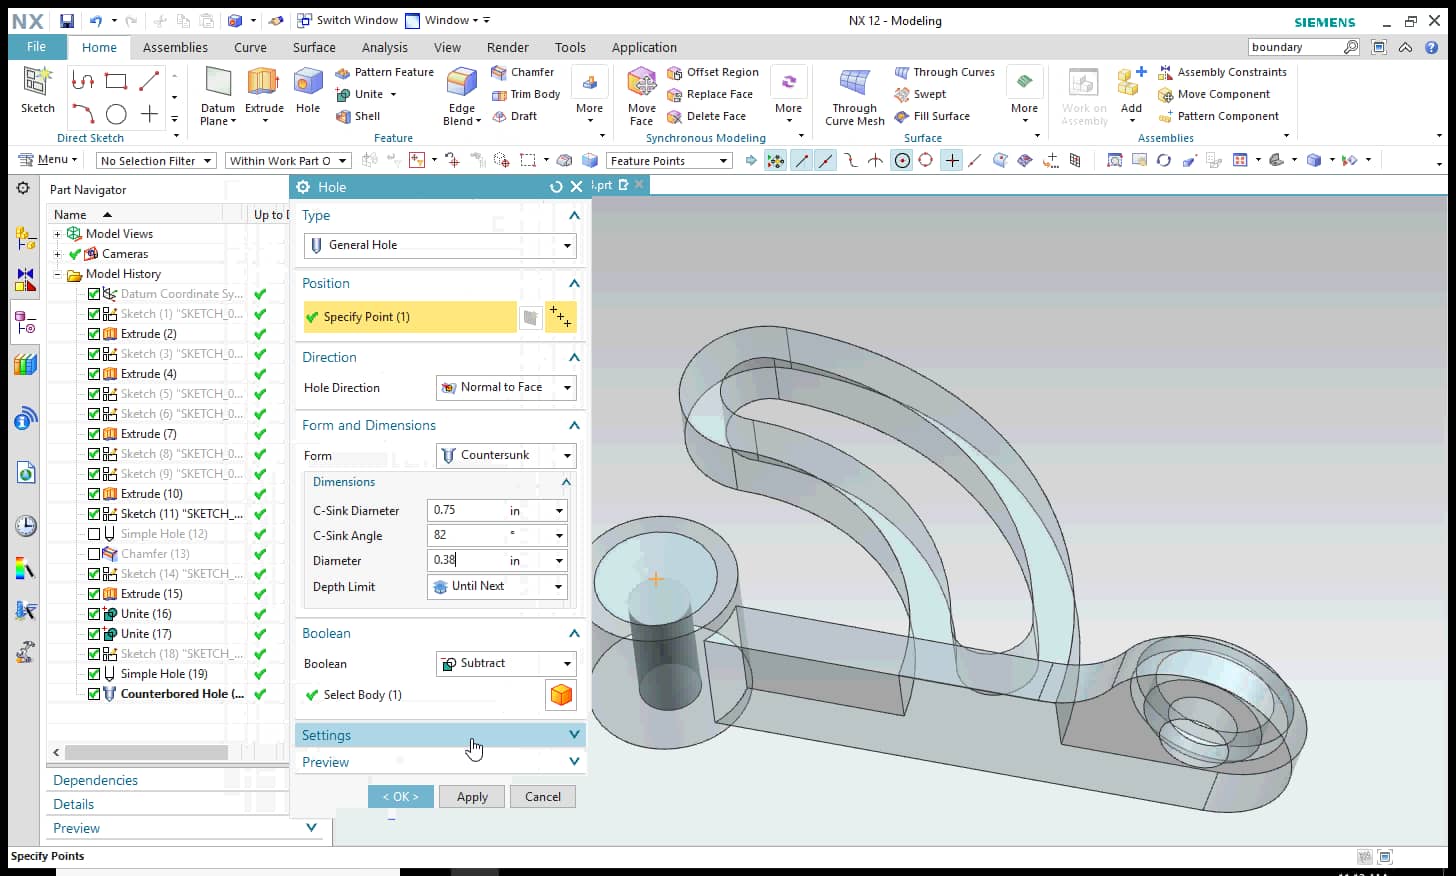Click the Save icon in title bar
Image resolution: width=1456 pixels, height=876 pixels.
tap(66, 20)
